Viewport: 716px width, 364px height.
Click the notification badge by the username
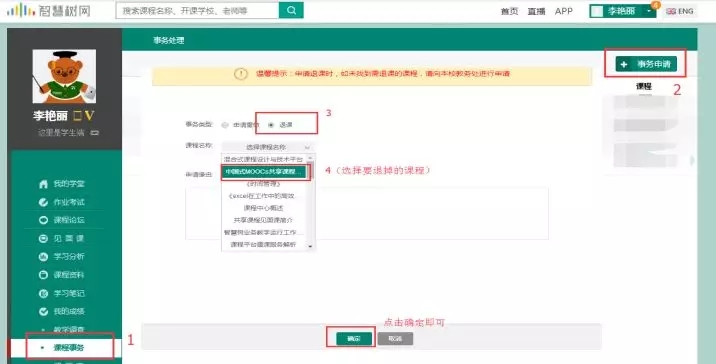click(x=656, y=5)
